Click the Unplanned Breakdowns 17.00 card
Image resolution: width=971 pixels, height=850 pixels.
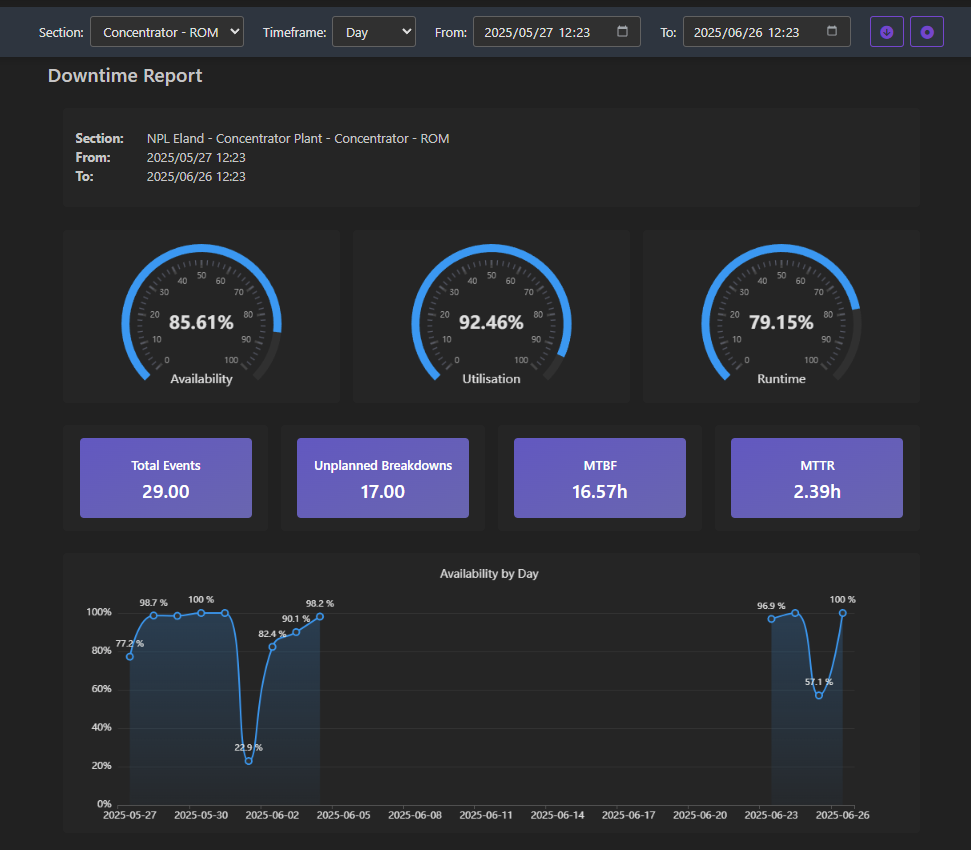pos(383,478)
